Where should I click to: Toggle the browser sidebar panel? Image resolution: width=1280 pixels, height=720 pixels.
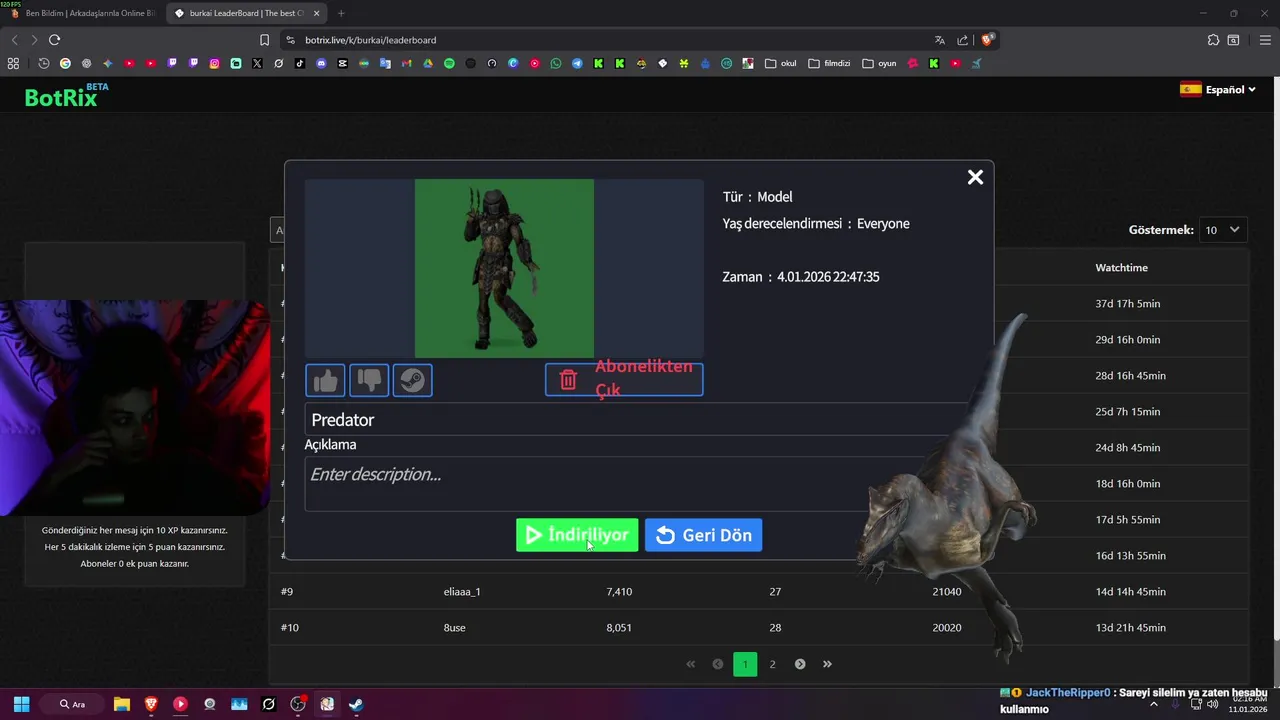(x=1234, y=40)
